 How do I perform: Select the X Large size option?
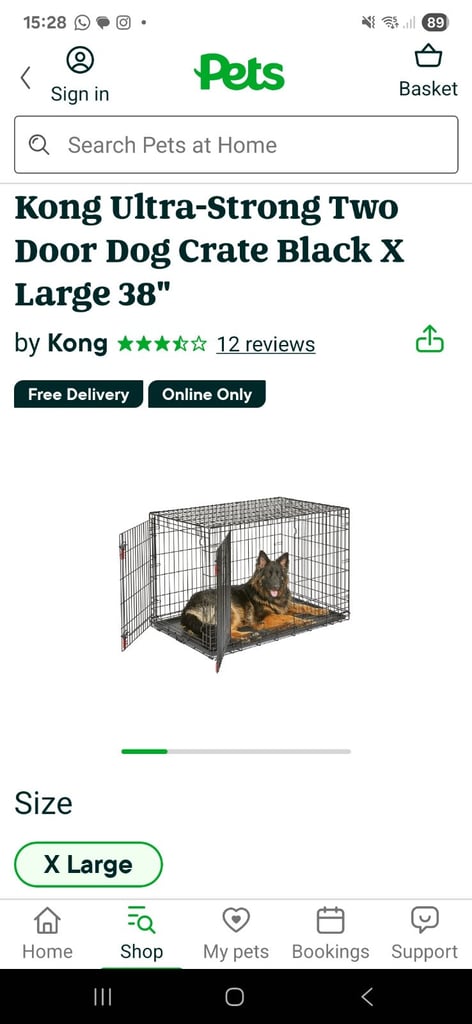click(88, 865)
